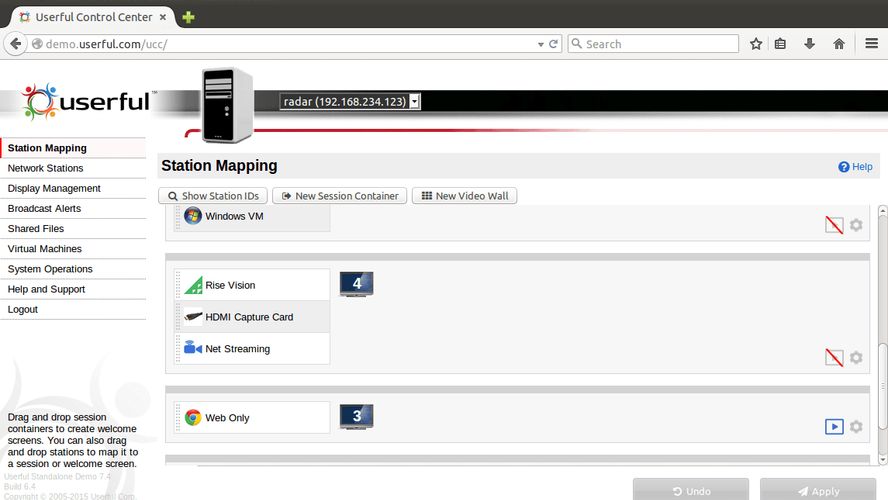Go to Display Management
The height and width of the screenshot is (500, 888).
(74, 189)
